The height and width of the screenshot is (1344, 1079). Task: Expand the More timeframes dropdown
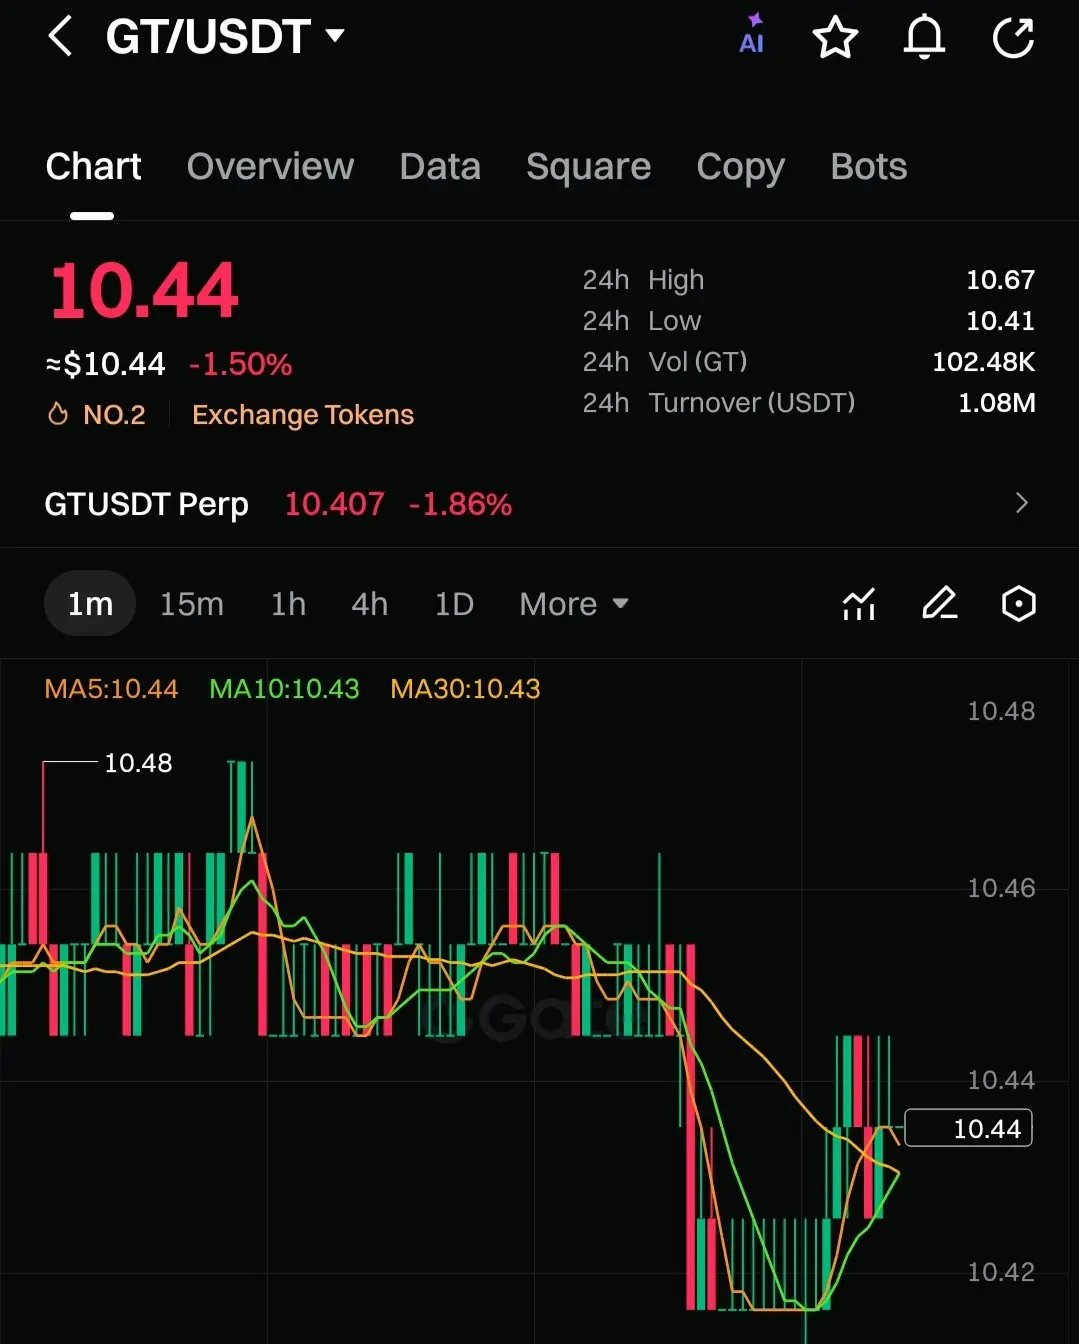coord(574,604)
